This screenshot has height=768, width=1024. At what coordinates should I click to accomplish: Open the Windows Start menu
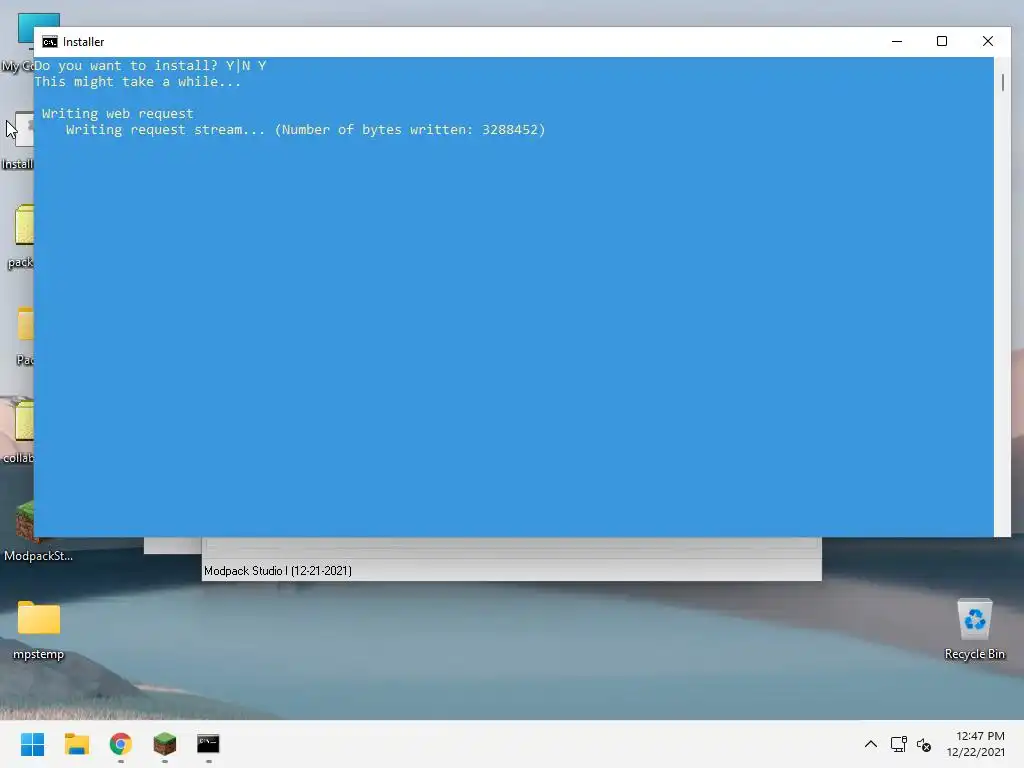pos(32,744)
